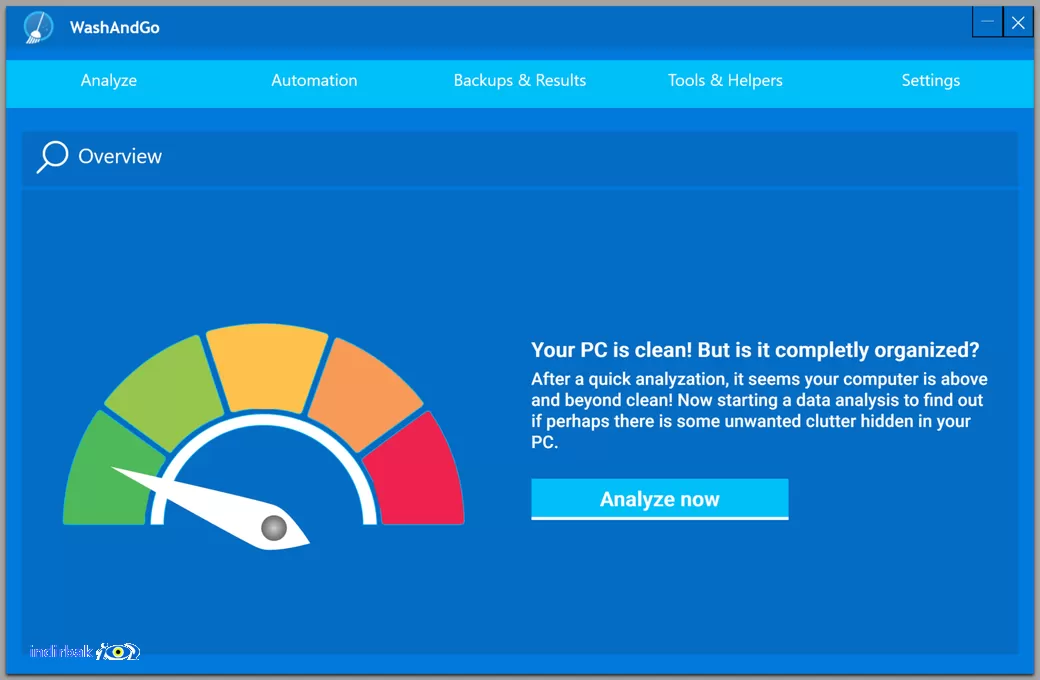Go to the Tools & Helpers tab
Image resolution: width=1040 pixels, height=680 pixels.
click(x=725, y=80)
